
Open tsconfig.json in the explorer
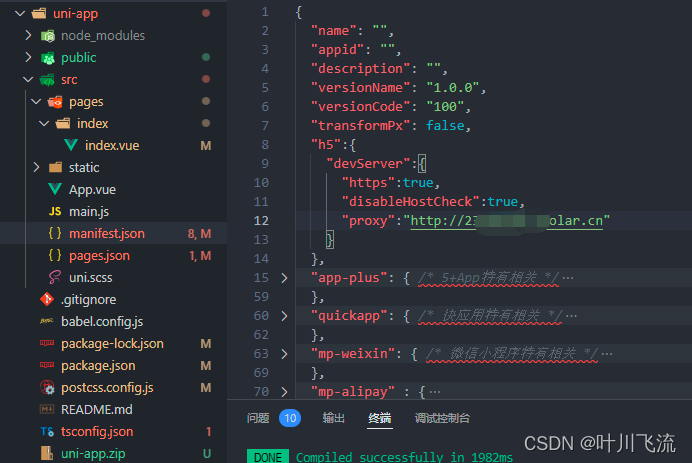97,431
